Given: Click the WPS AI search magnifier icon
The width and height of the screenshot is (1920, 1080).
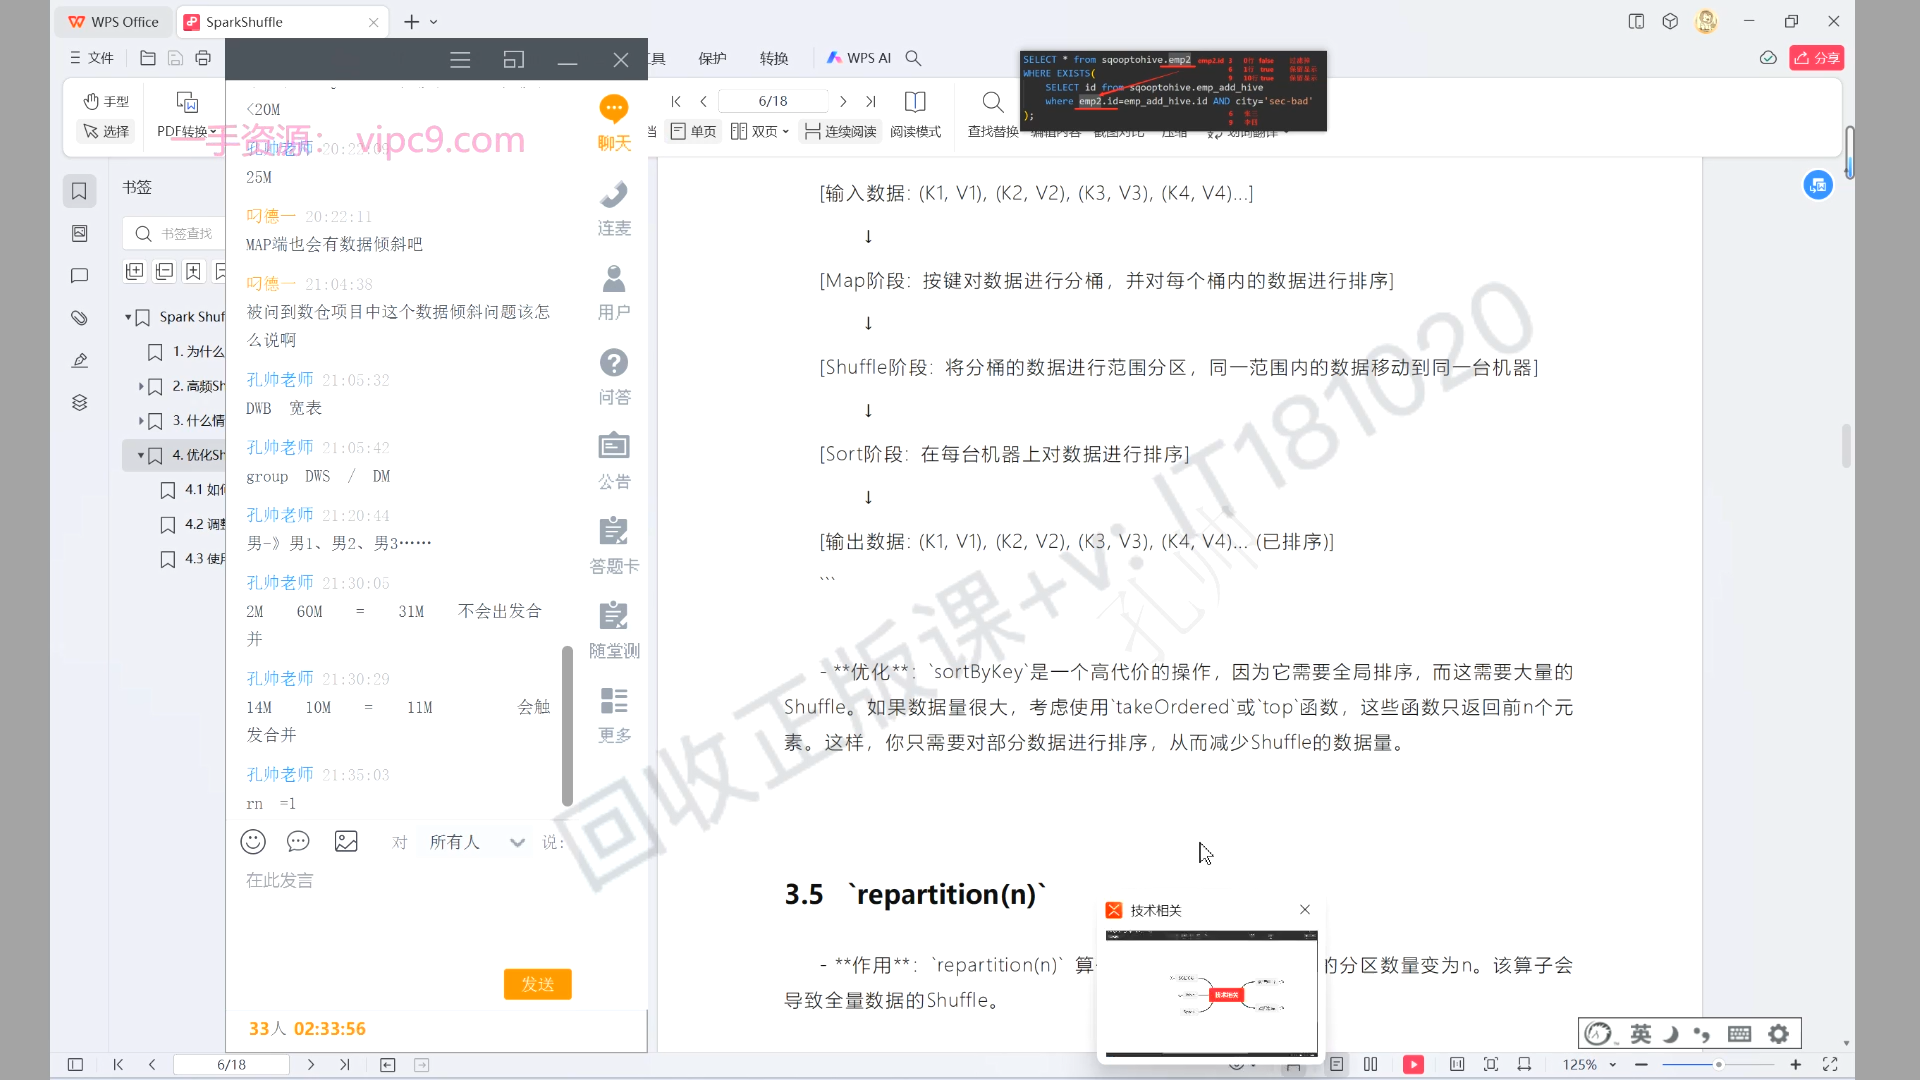Looking at the screenshot, I should point(913,58).
